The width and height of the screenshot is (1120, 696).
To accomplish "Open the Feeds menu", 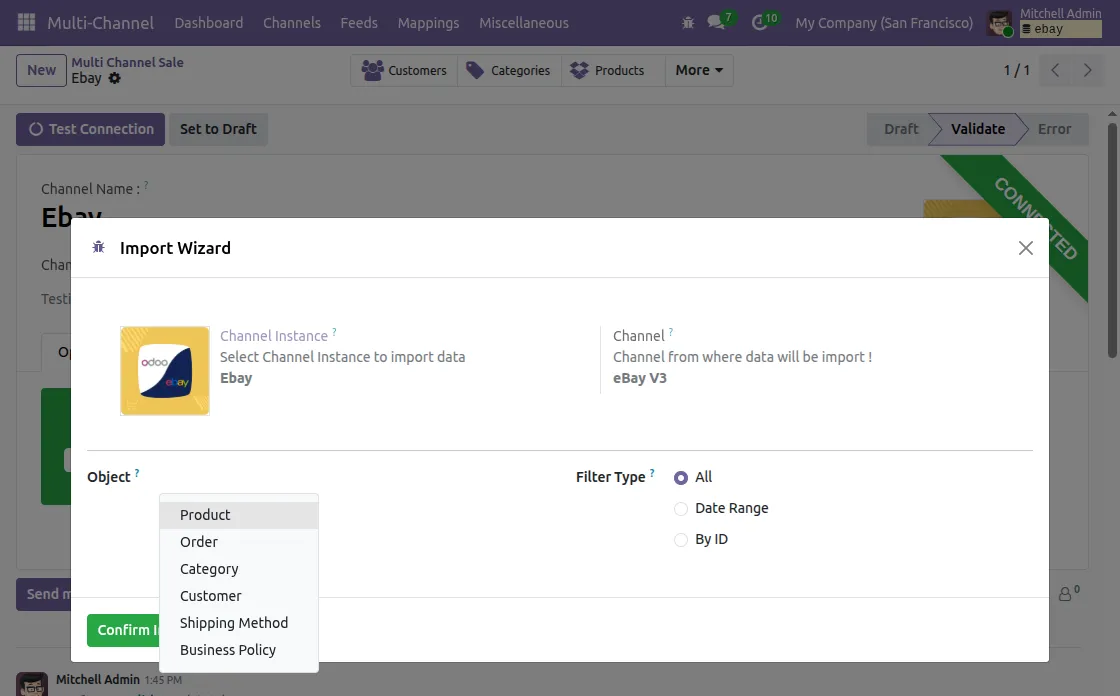I will point(359,23).
